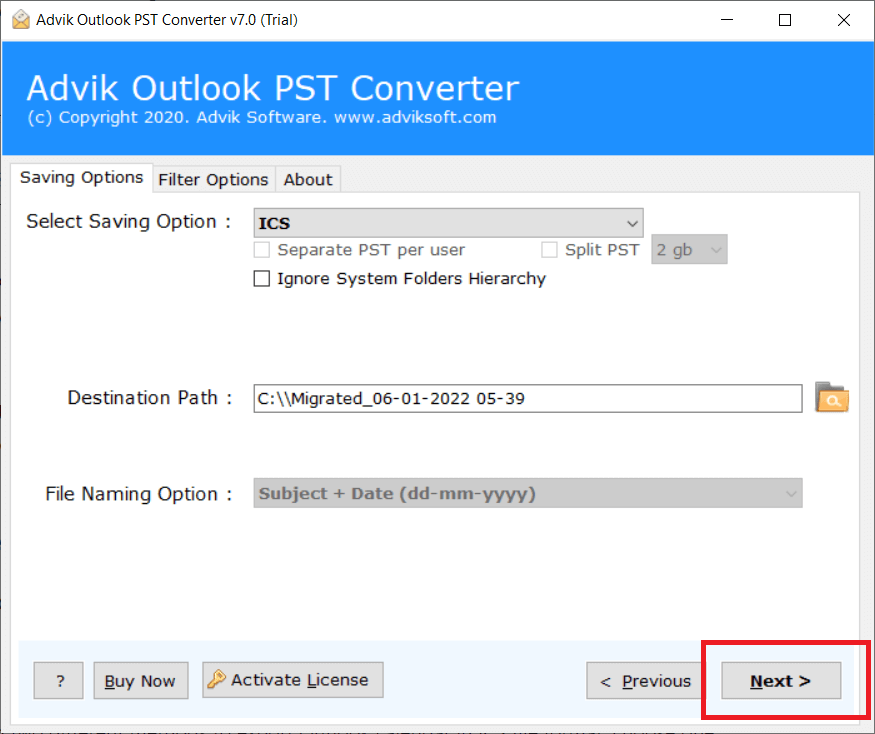Image resolution: width=875 pixels, height=734 pixels.
Task: Click the Activate License button
Action: click(x=292, y=680)
